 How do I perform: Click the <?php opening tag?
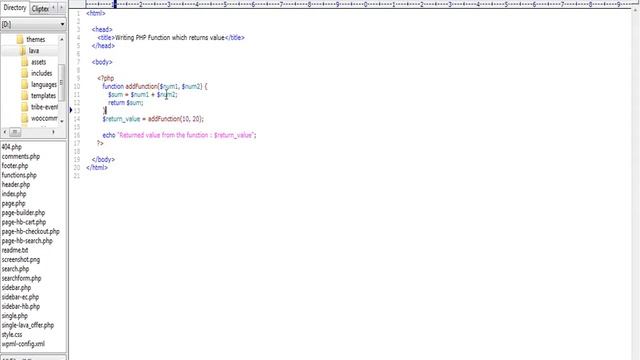tap(106, 78)
